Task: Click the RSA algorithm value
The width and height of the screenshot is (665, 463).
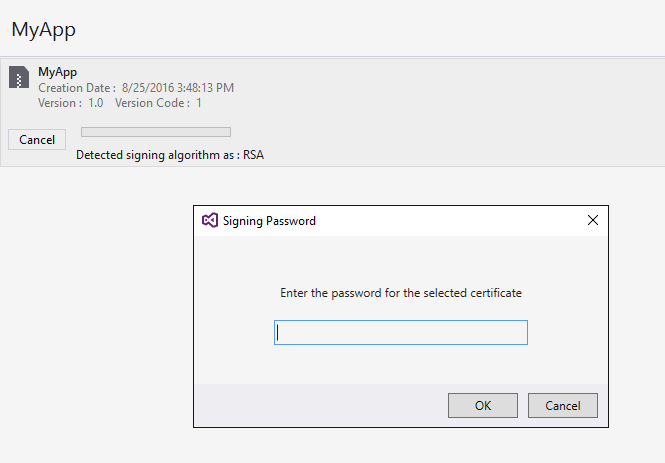Action: [253, 155]
